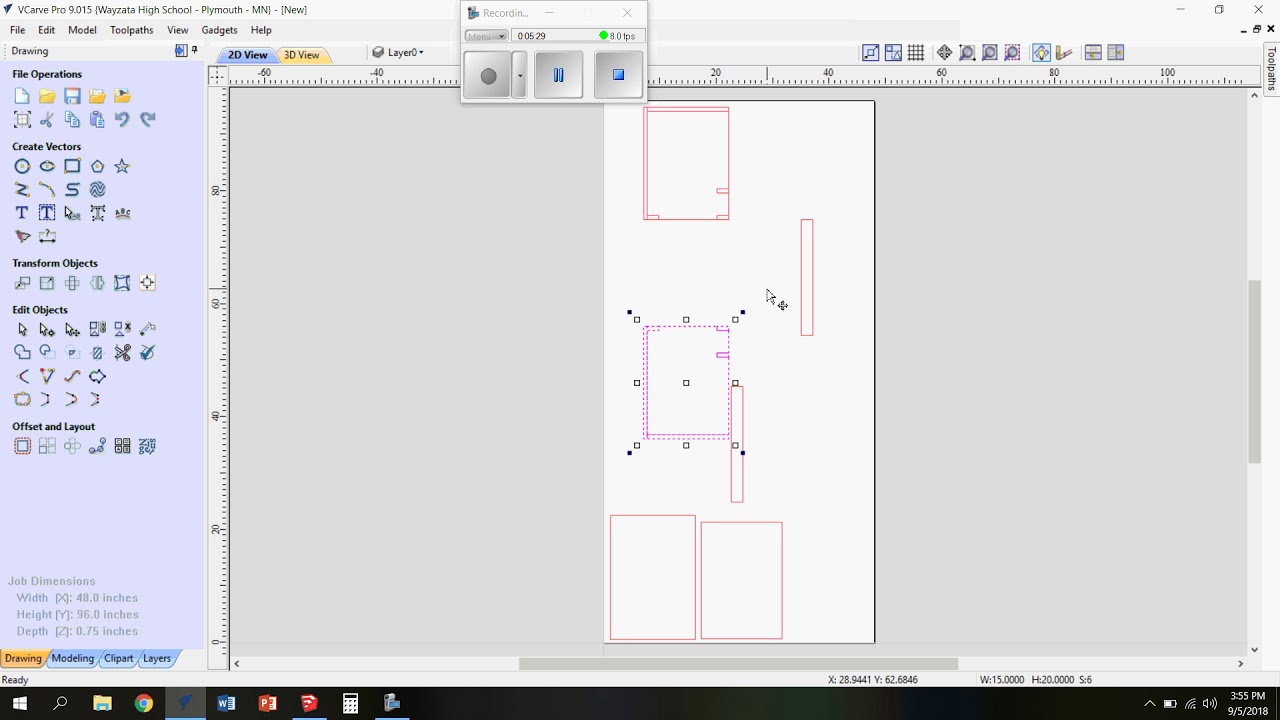The image size is (1280, 720).
Task: Open the Vector Texture tool
Action: pos(97,189)
